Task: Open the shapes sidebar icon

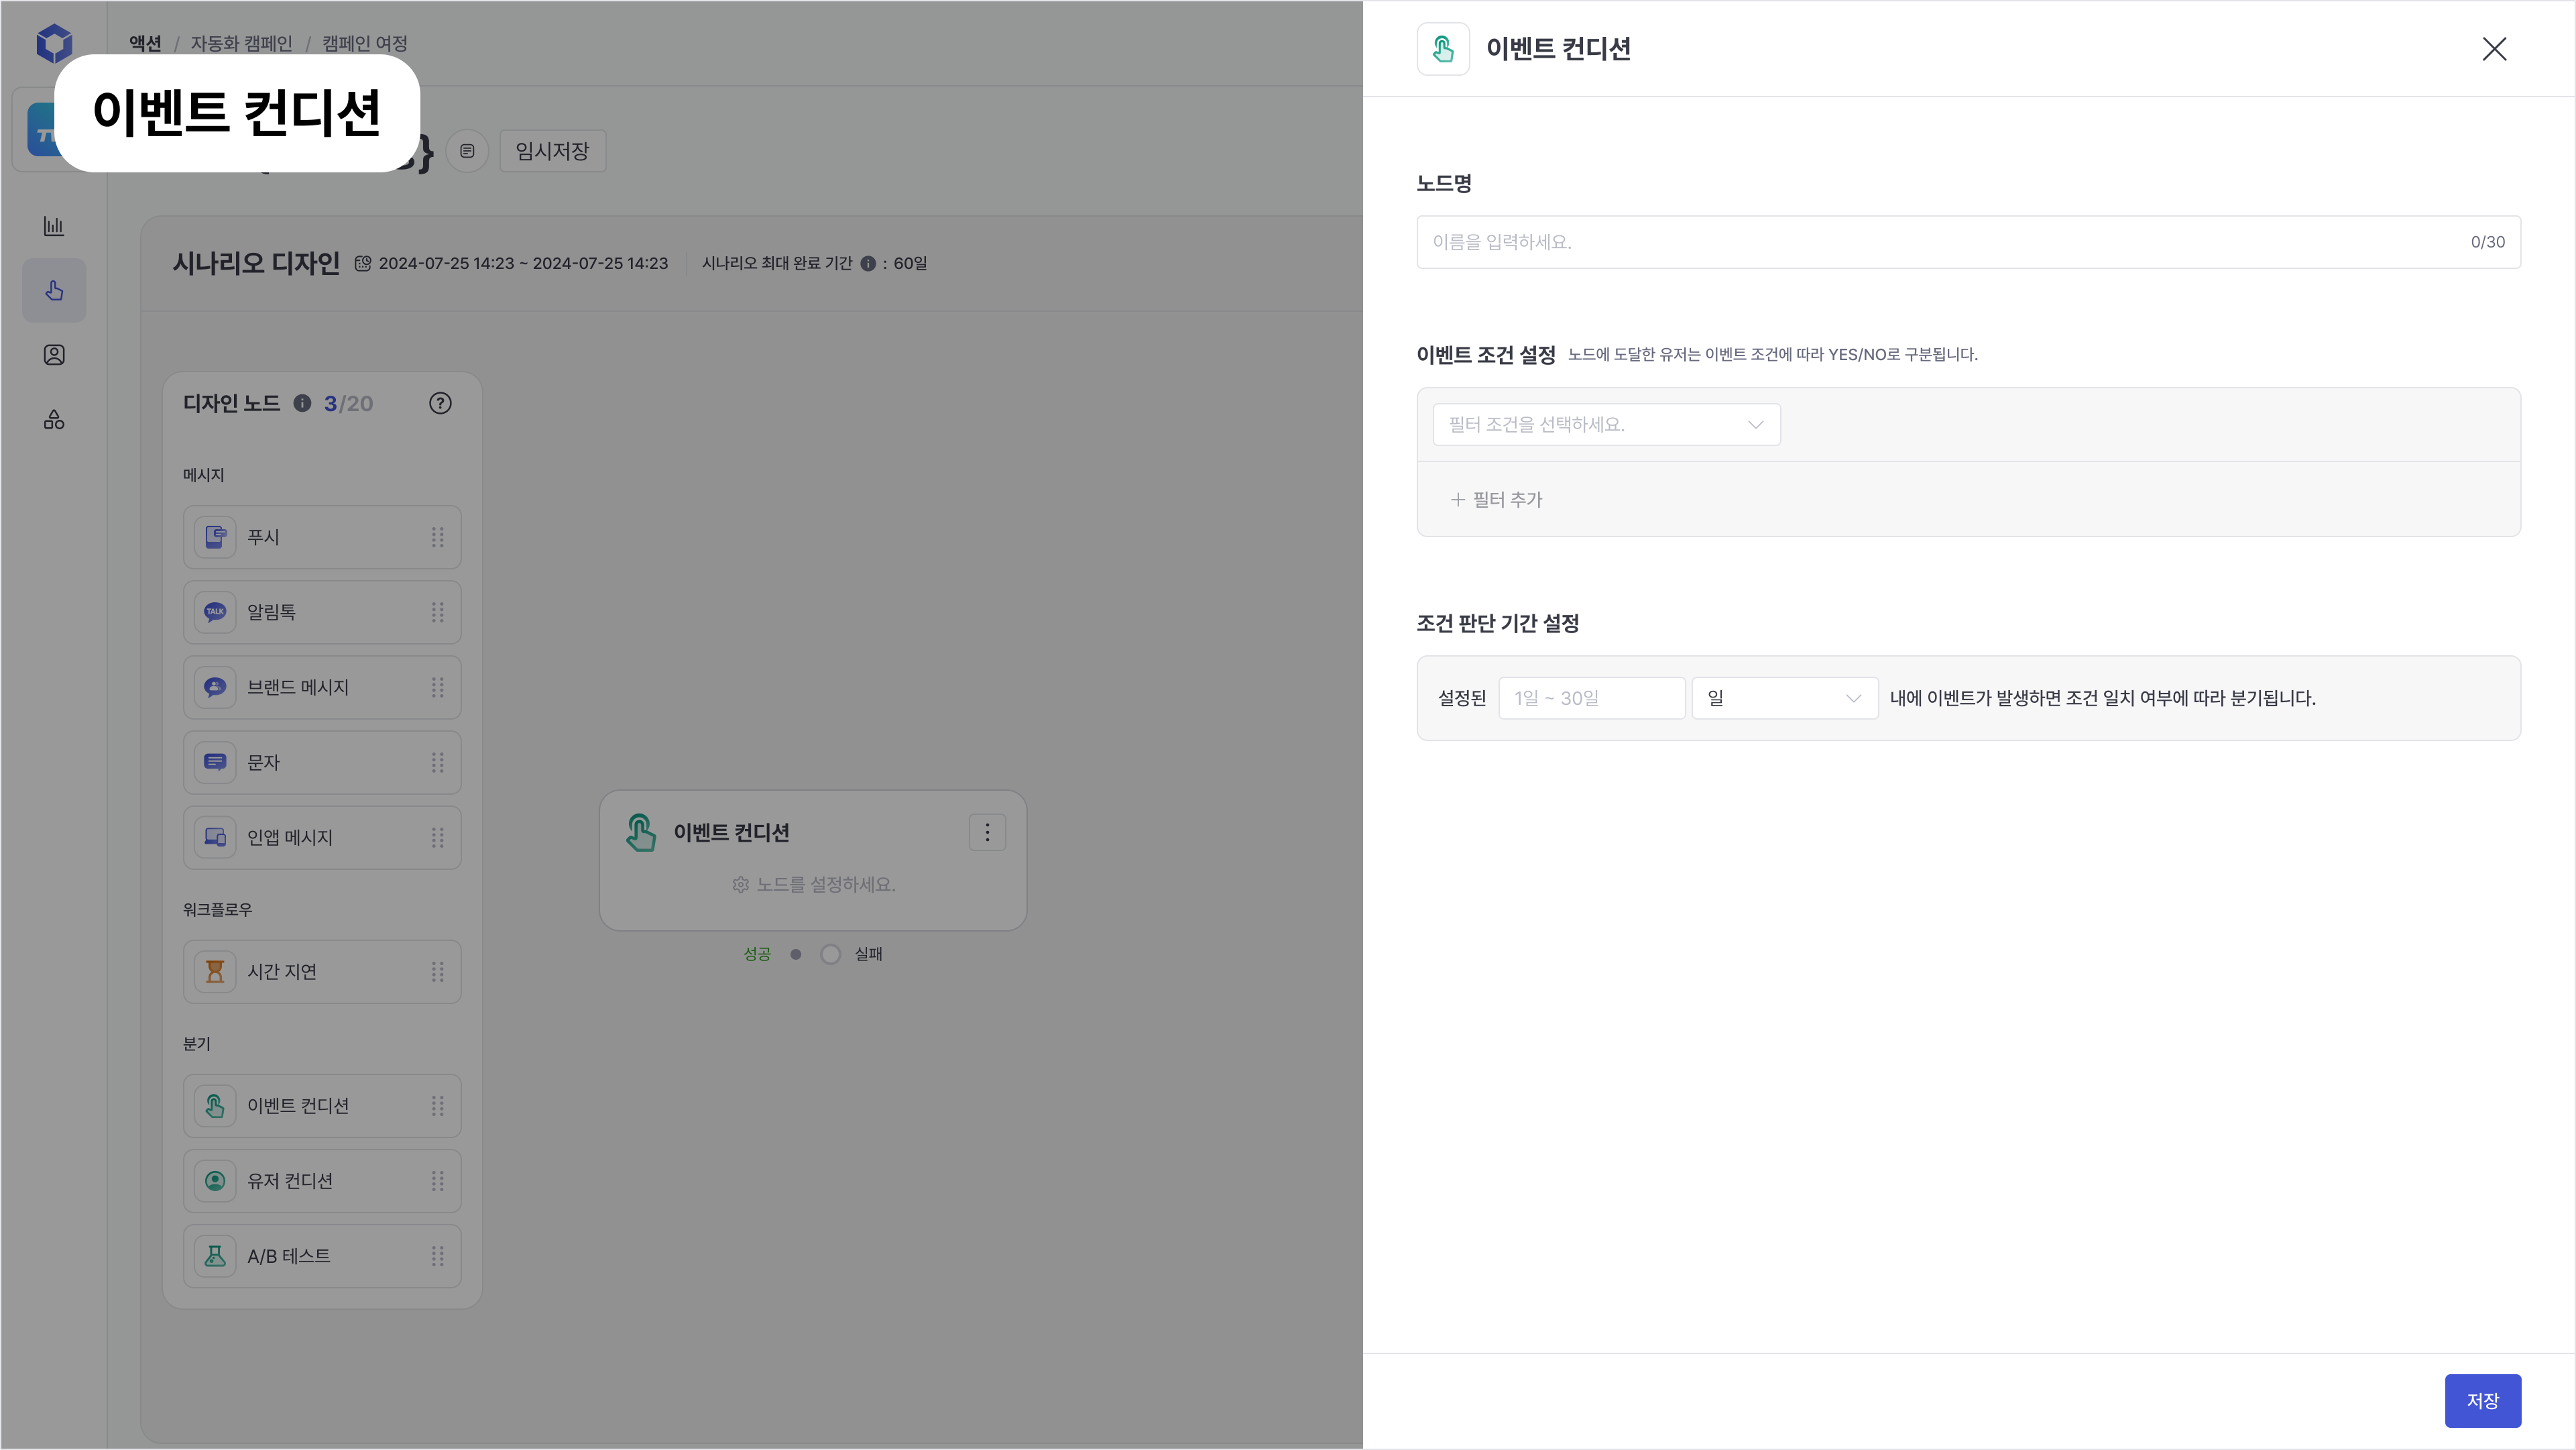Action: (x=54, y=420)
